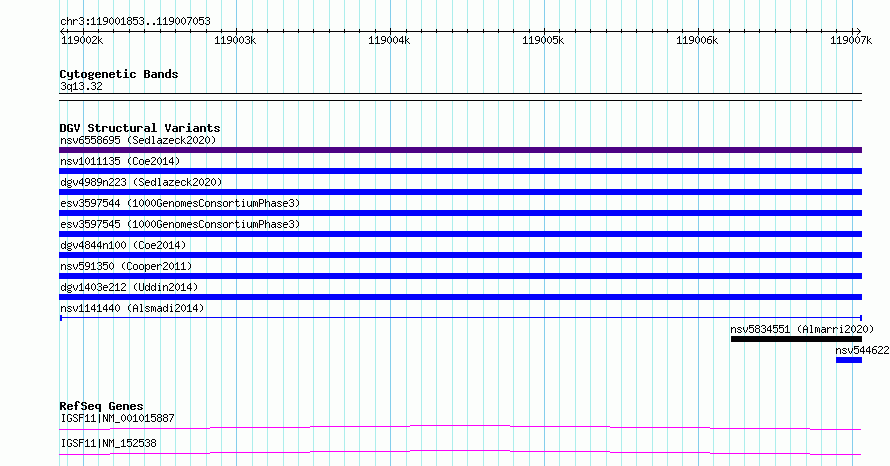The height and width of the screenshot is (466, 890).
Task: Click the dgv1403e212 (Uddin2014) label
Action: coord(129,287)
